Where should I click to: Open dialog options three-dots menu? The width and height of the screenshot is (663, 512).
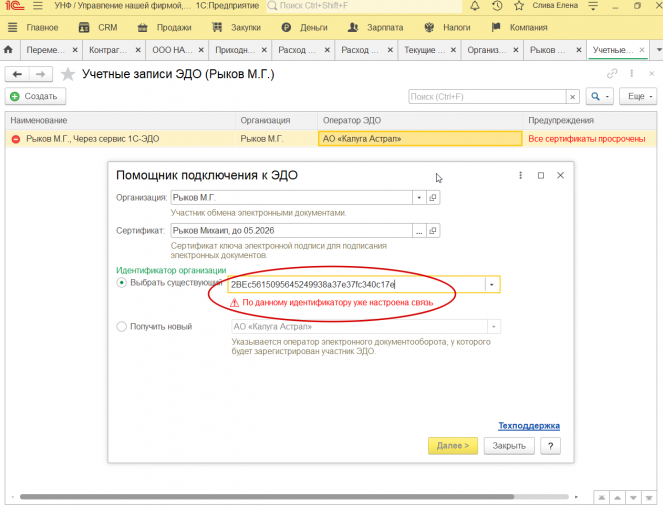click(521, 175)
